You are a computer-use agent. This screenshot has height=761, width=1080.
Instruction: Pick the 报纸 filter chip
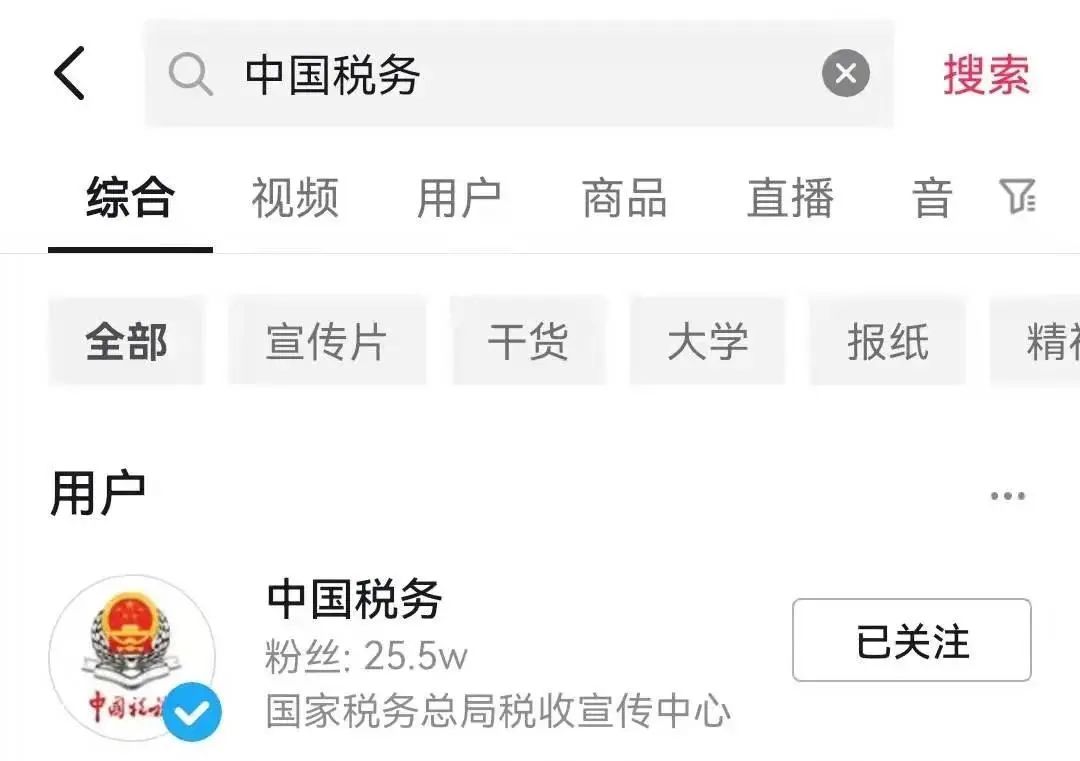point(888,341)
